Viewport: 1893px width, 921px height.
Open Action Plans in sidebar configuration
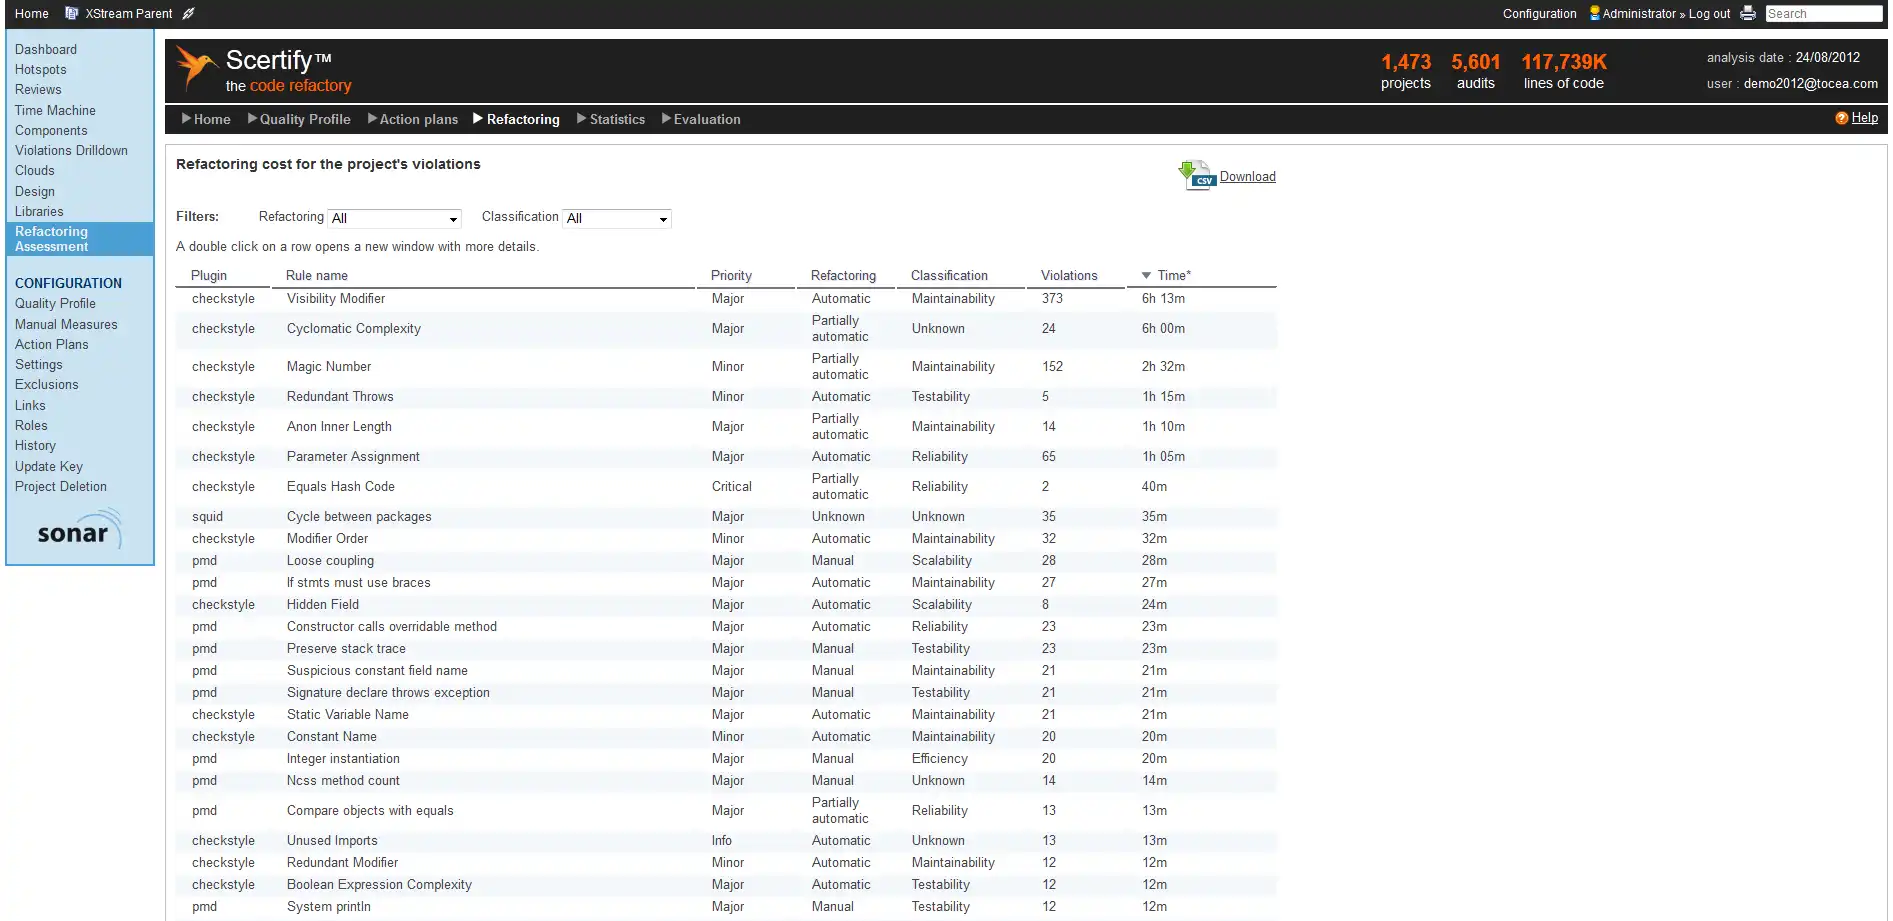[x=52, y=344]
